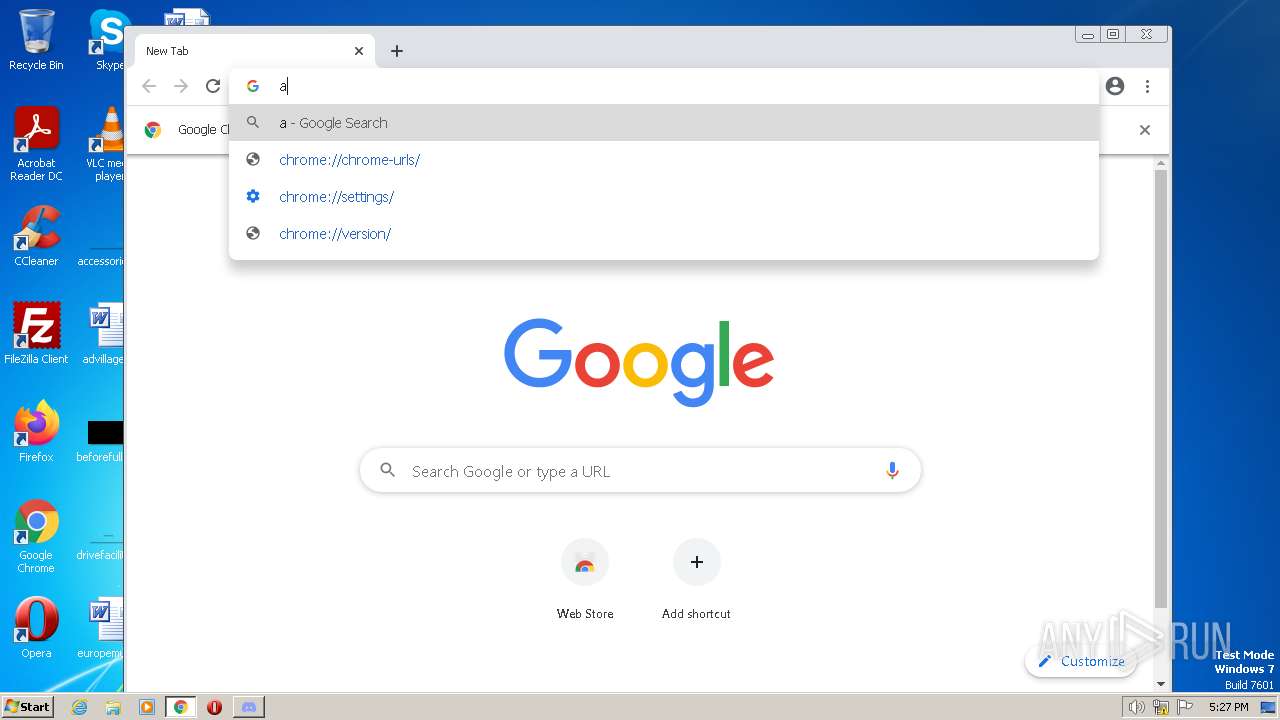Click the page vertical scrollbar

(x=1160, y=390)
